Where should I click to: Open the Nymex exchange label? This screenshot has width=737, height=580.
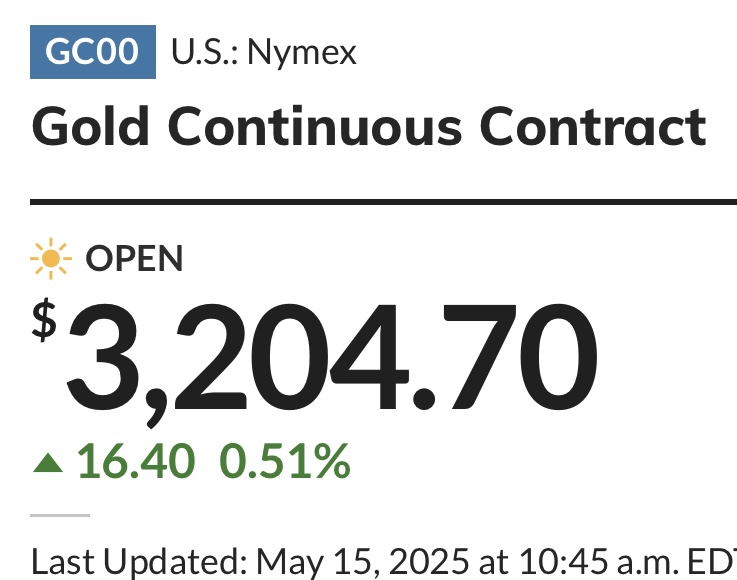[302, 53]
